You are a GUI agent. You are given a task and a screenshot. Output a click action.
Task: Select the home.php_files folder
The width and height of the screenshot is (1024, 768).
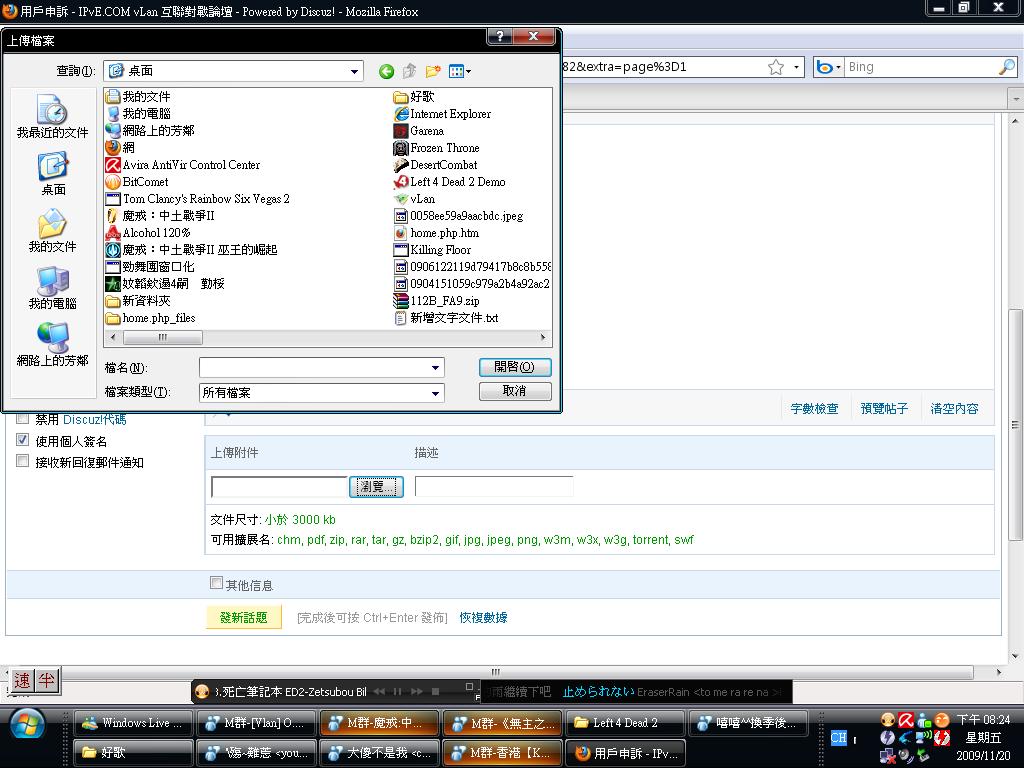(x=151, y=317)
